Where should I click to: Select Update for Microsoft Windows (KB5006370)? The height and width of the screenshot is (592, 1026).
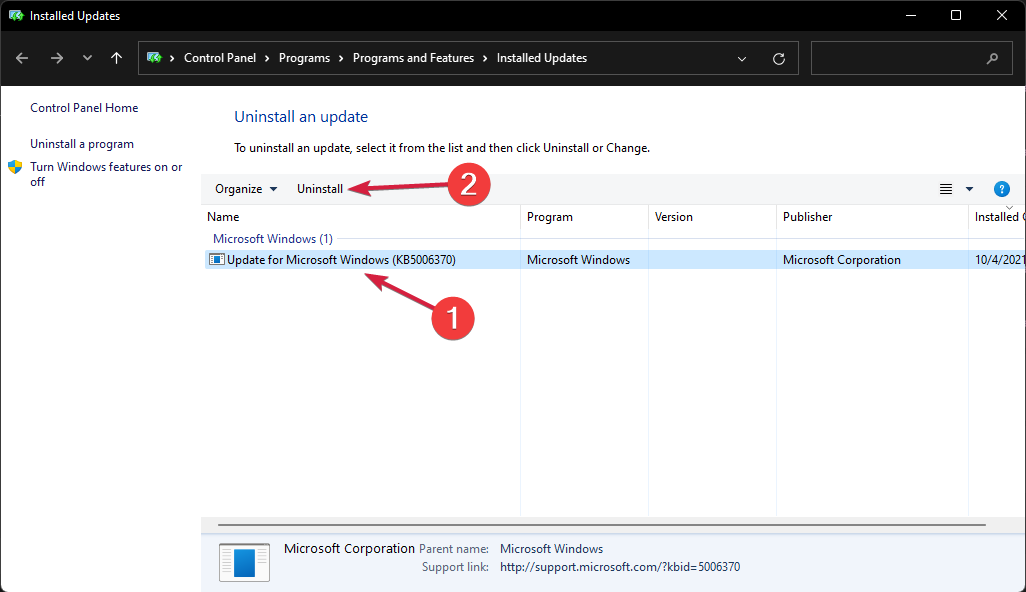341,260
